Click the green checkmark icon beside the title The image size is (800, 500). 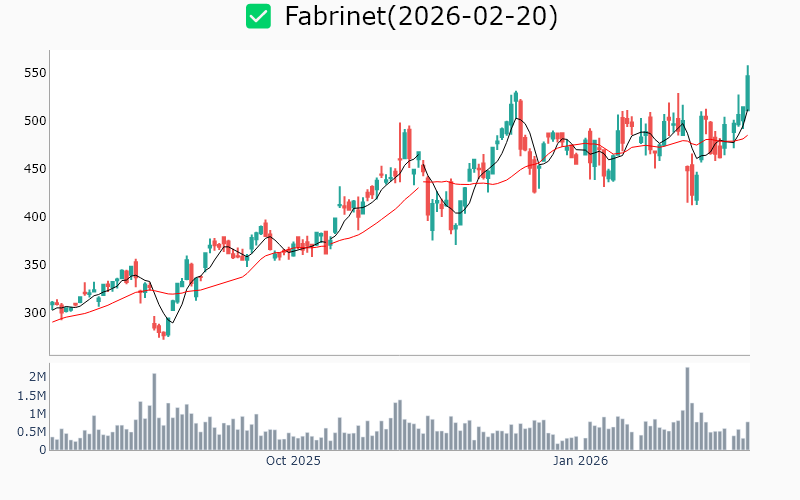(259, 16)
